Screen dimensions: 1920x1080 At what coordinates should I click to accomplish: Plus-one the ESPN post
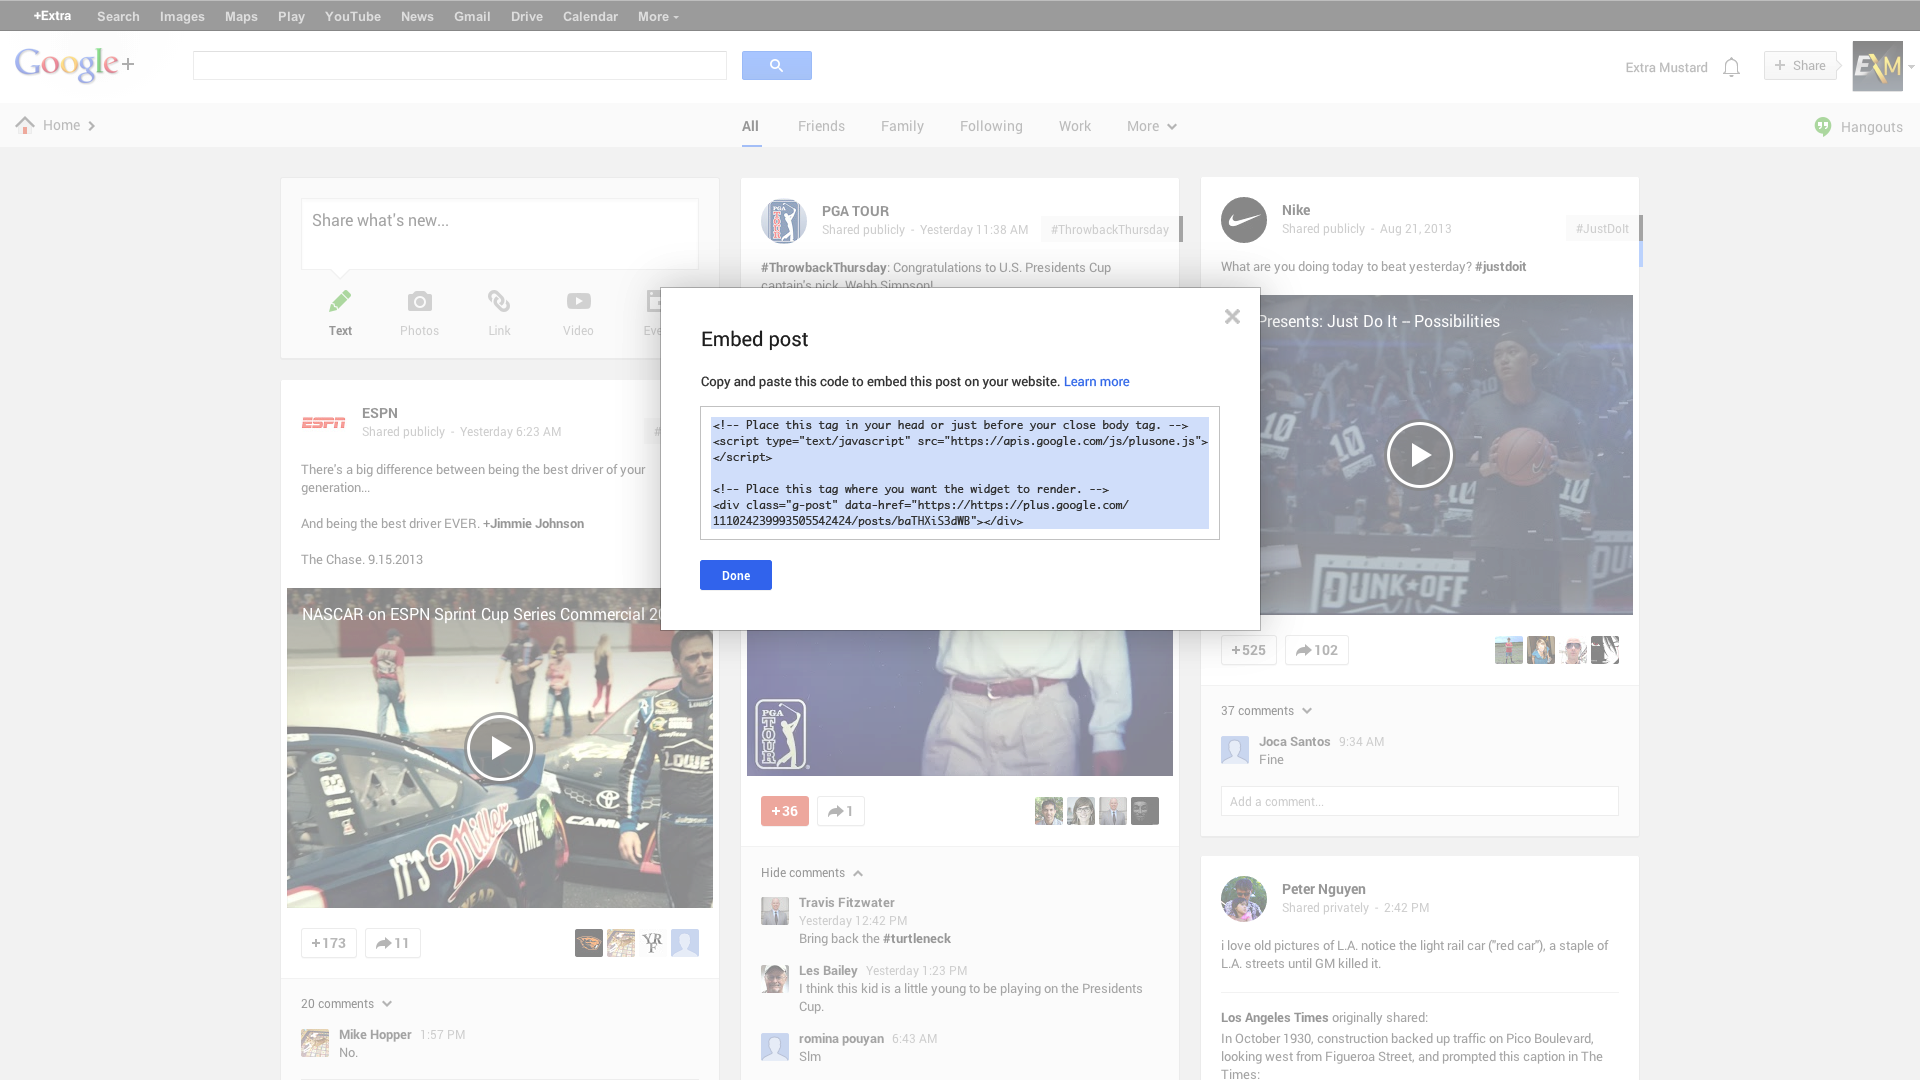point(328,942)
